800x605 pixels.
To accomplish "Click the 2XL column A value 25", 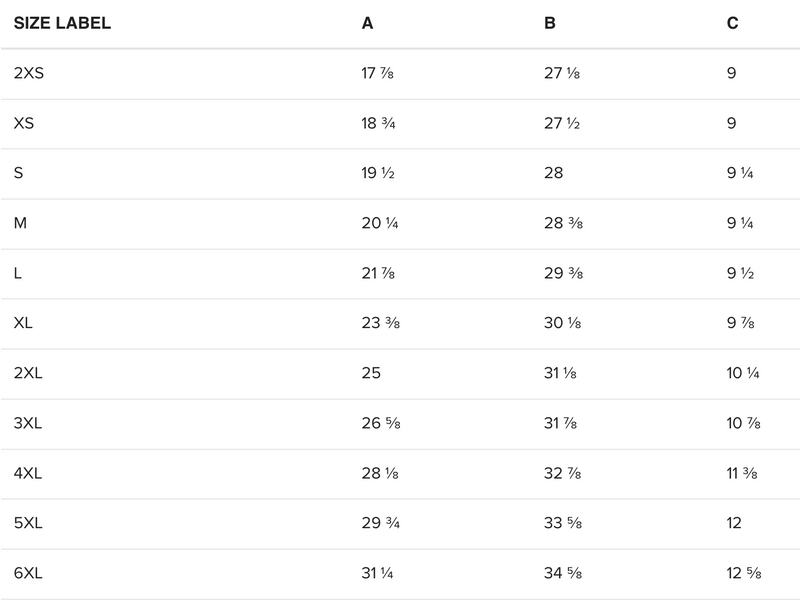I will pyautogui.click(x=371, y=373).
